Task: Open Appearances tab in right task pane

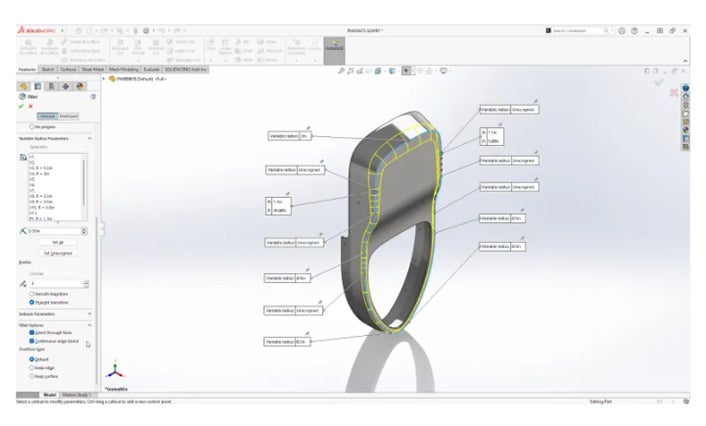Action: pyautogui.click(x=686, y=130)
